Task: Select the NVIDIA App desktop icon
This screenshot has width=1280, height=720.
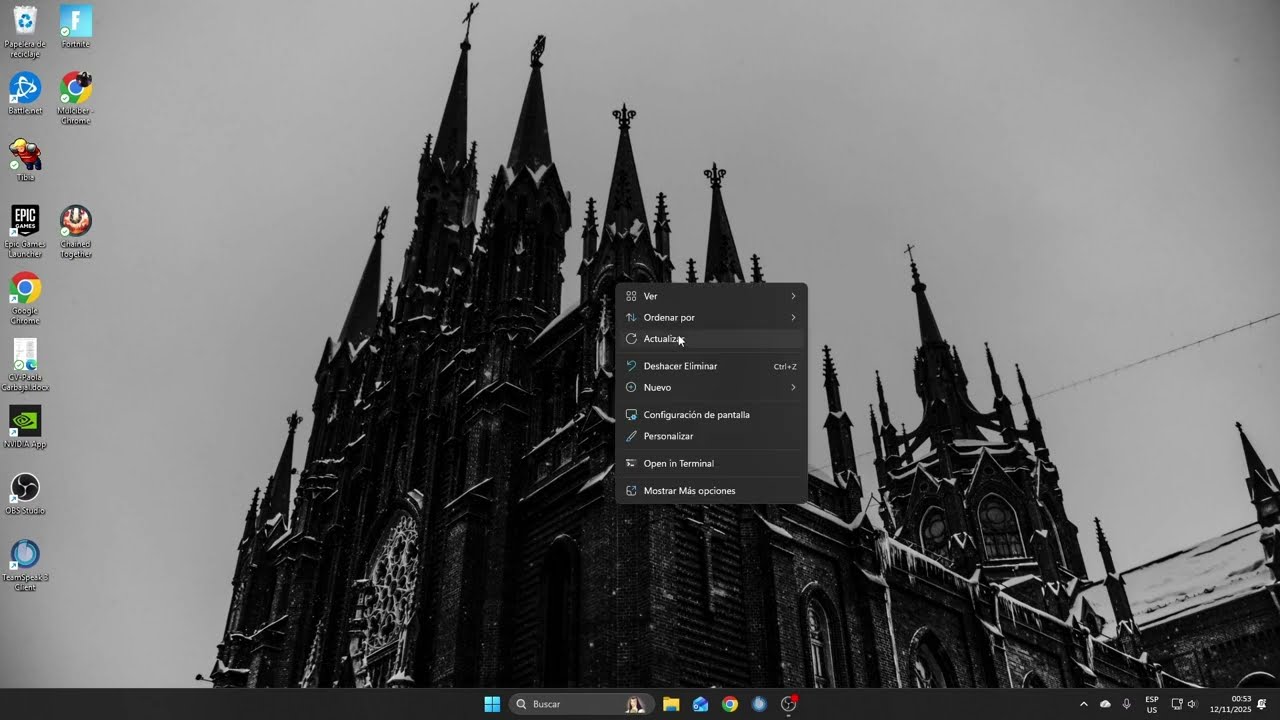Action: [25, 427]
